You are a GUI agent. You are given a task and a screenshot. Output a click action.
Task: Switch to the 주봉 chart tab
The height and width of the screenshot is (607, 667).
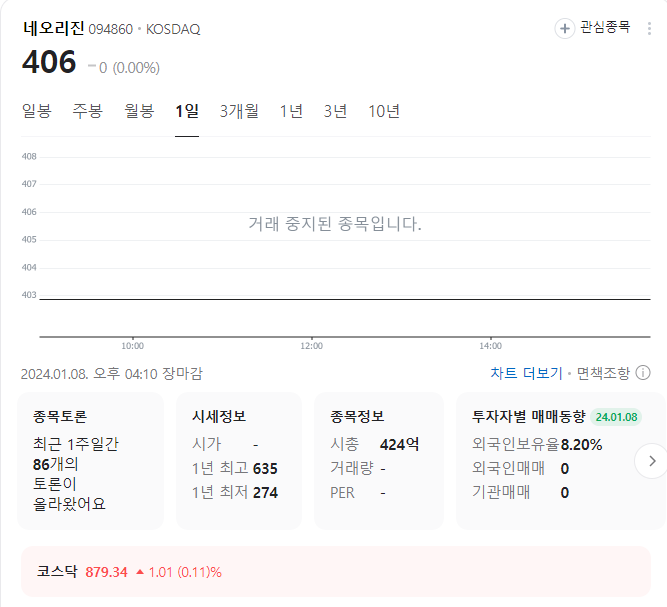tap(88, 111)
